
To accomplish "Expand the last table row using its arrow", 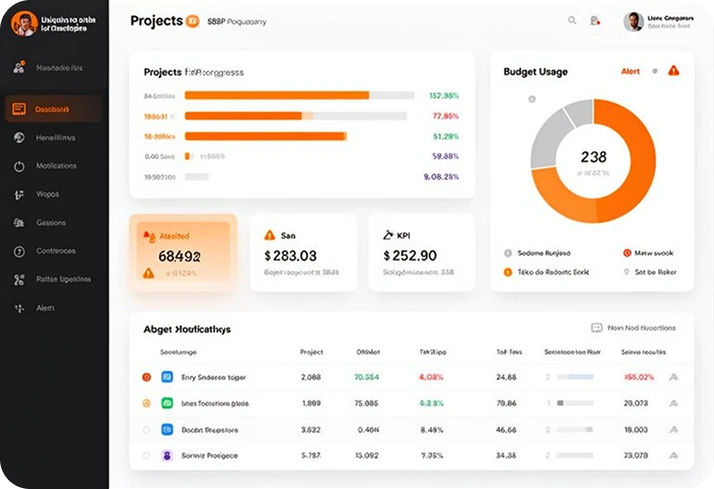I will click(x=673, y=455).
